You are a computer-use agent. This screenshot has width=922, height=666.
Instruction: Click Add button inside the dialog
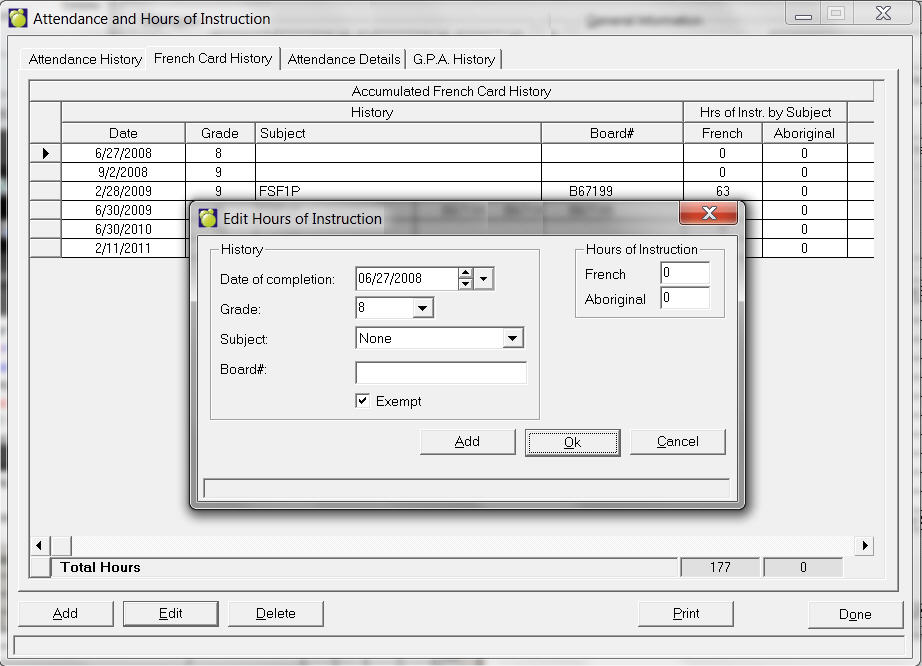point(467,442)
